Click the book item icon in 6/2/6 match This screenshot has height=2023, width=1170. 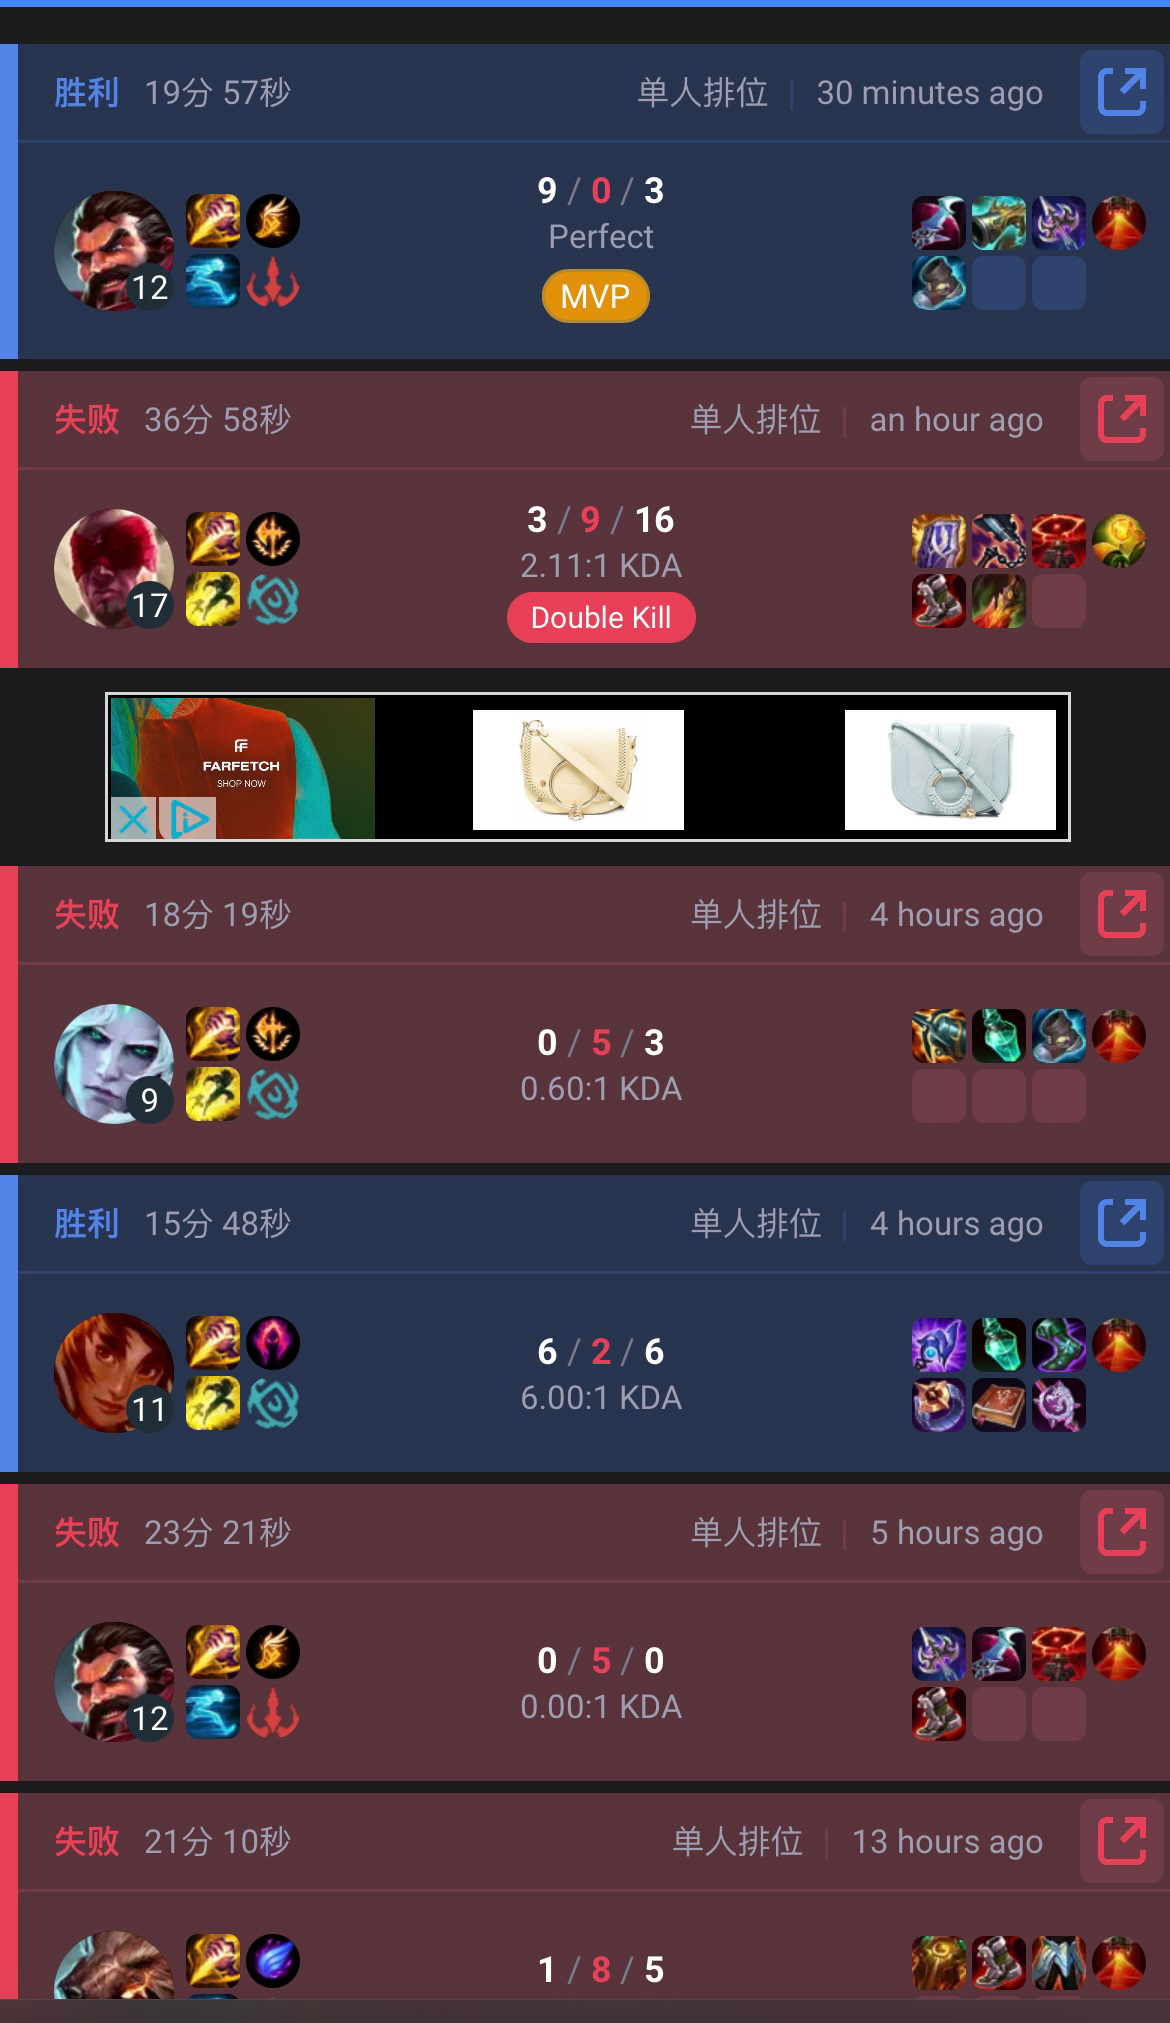(x=999, y=1405)
